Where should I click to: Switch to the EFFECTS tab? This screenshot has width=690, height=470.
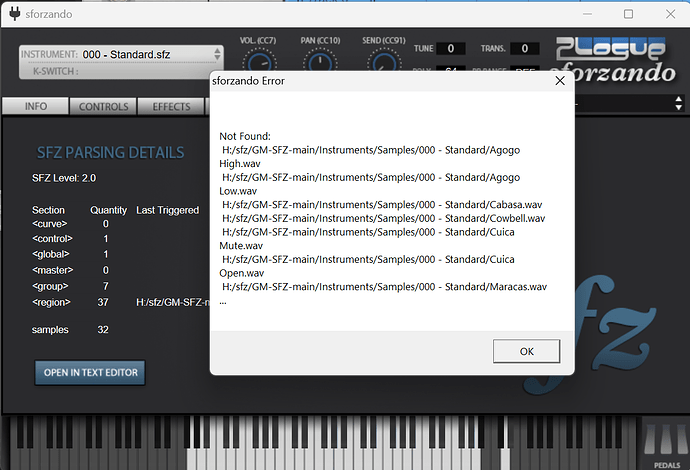[171, 106]
